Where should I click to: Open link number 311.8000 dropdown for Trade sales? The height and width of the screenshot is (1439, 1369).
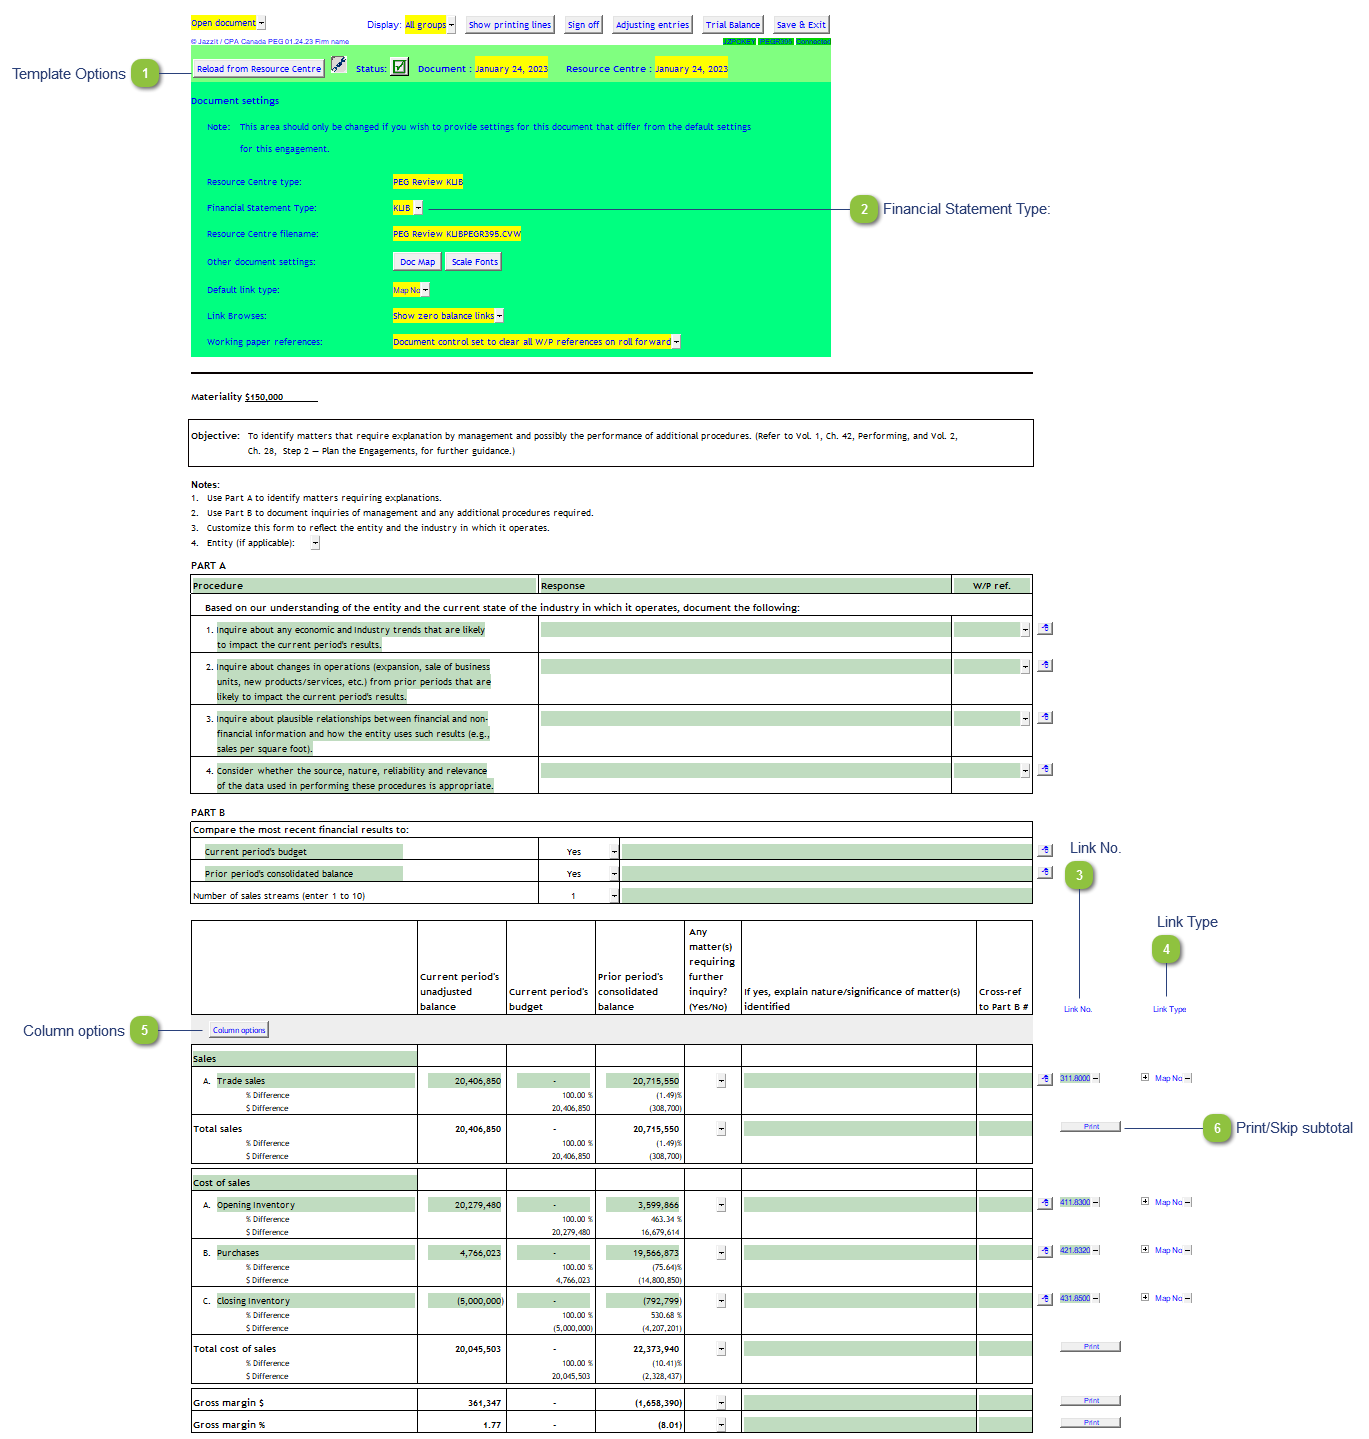(x=1096, y=1078)
